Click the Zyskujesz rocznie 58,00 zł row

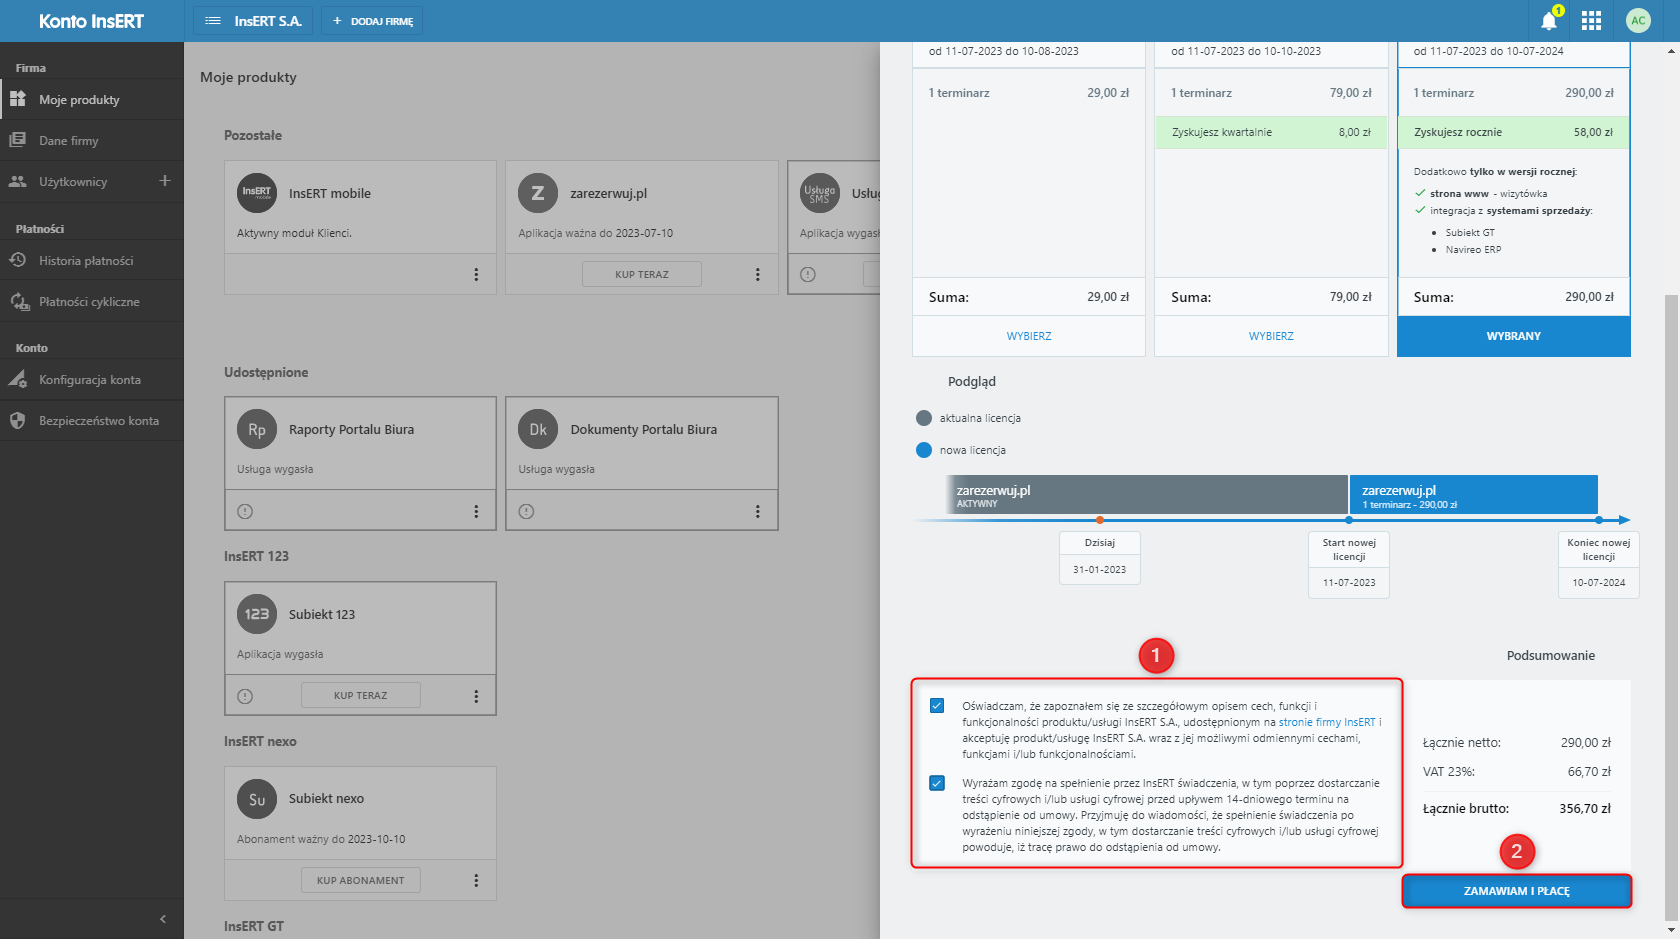(x=1514, y=132)
